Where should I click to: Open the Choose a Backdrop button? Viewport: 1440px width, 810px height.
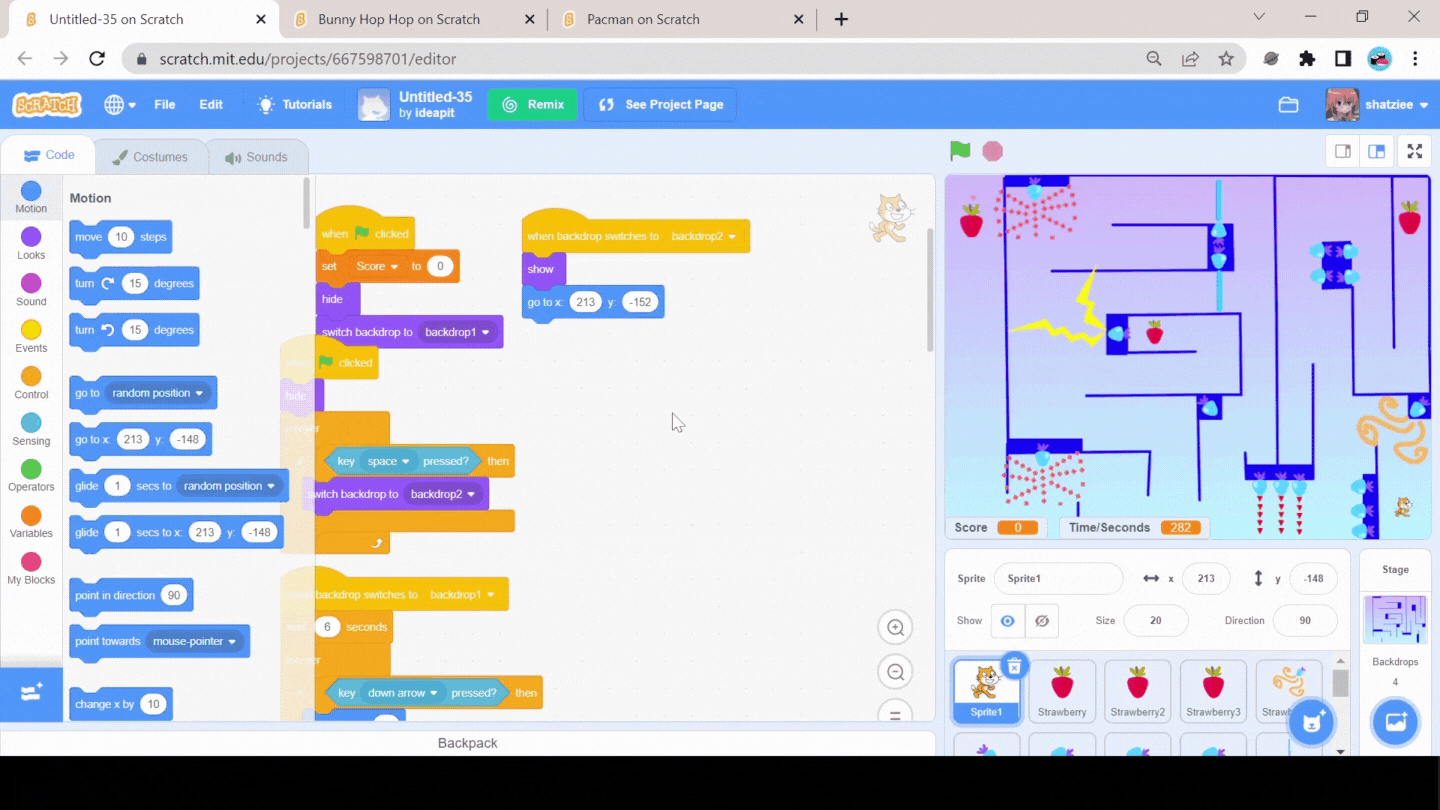(1395, 722)
